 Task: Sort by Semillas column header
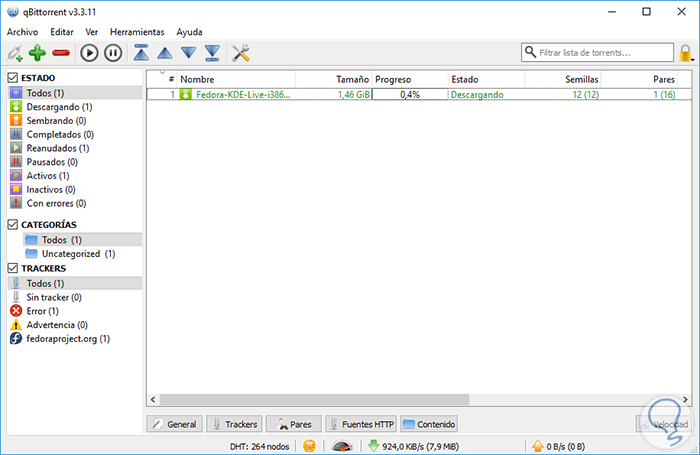563,79
